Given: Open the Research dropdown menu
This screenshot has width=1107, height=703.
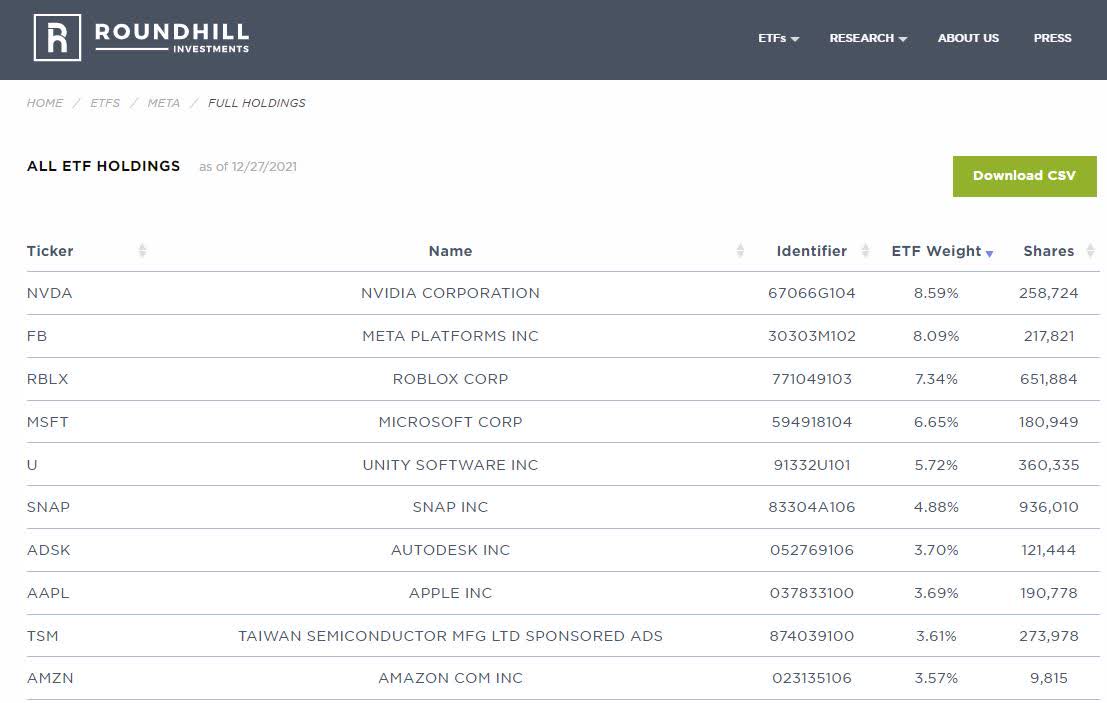Looking at the screenshot, I should pyautogui.click(x=868, y=38).
